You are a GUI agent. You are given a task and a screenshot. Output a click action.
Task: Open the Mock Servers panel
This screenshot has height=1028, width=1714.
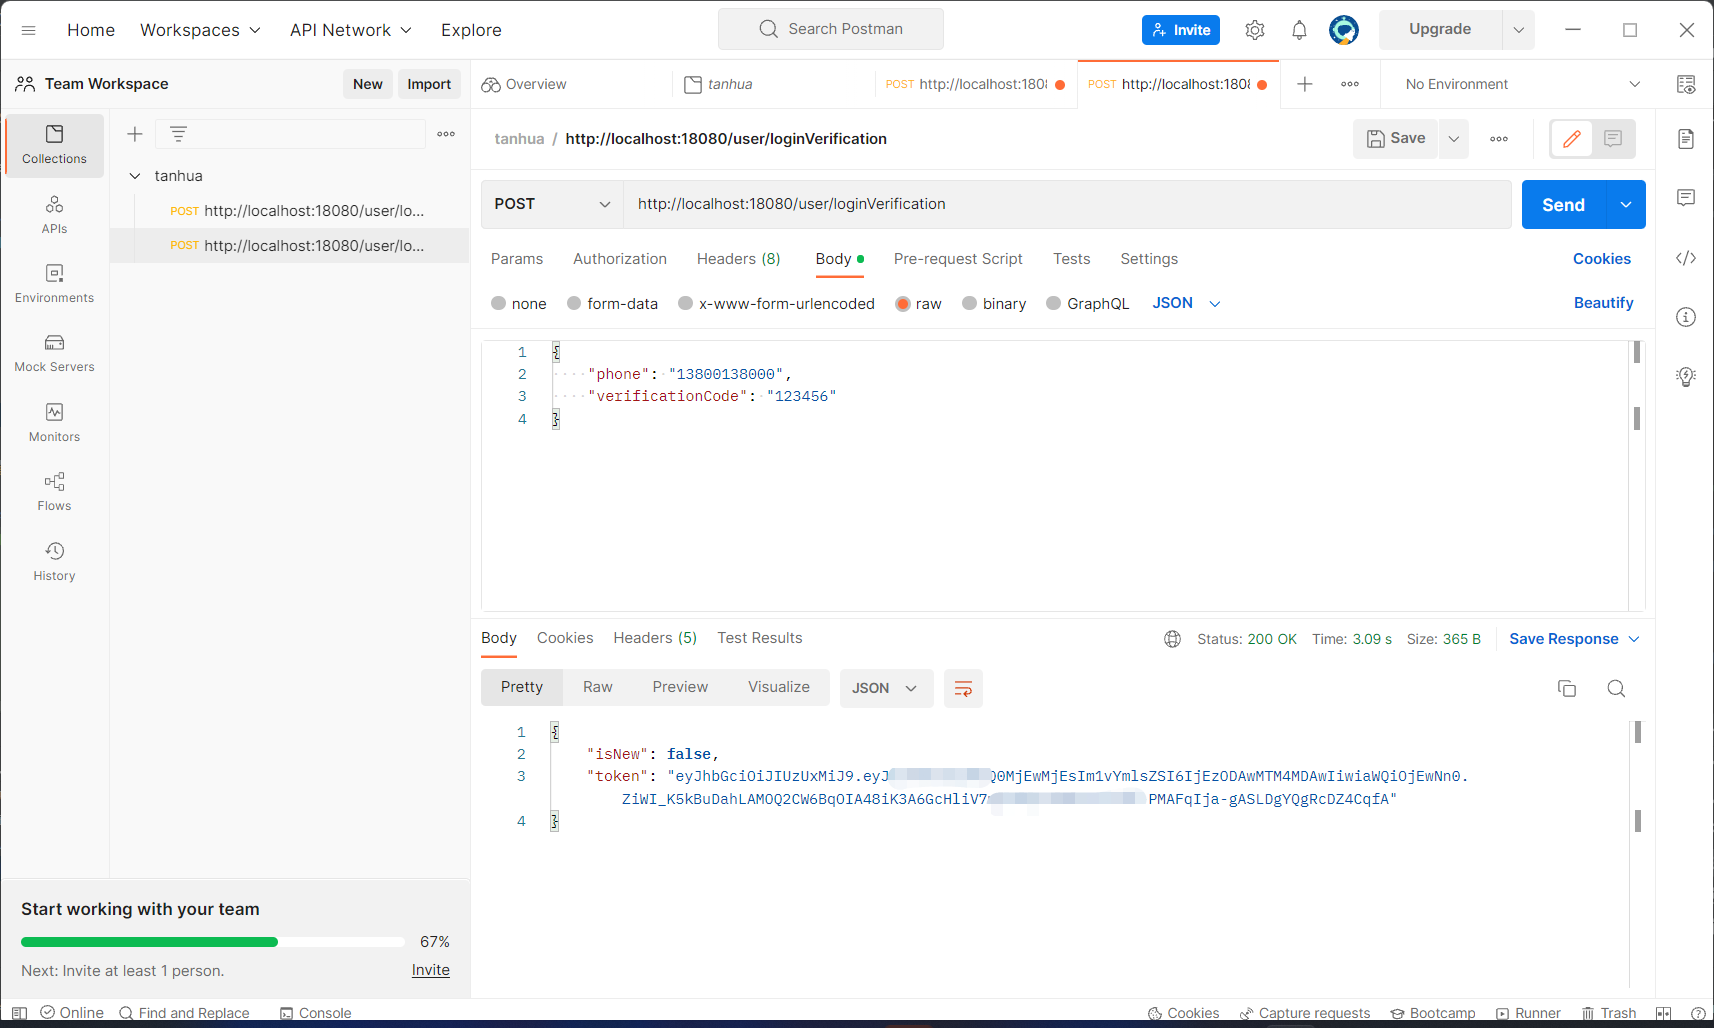pyautogui.click(x=54, y=353)
